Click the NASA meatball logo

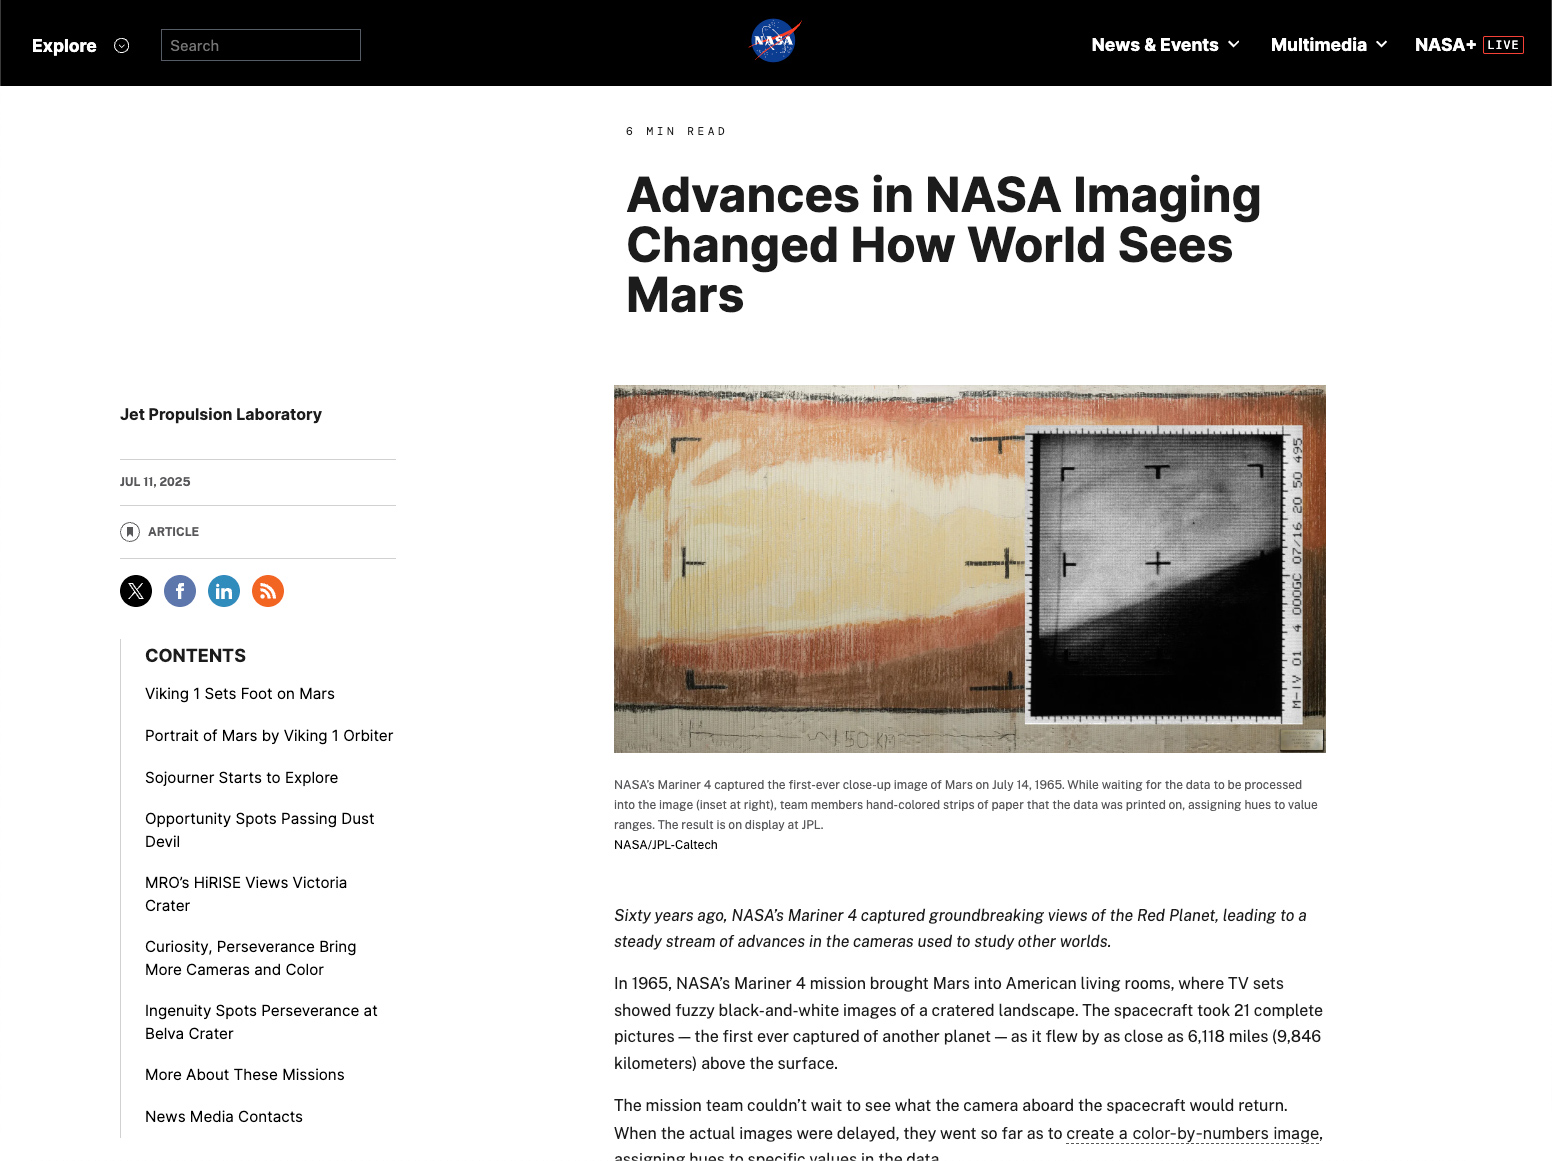coord(775,41)
